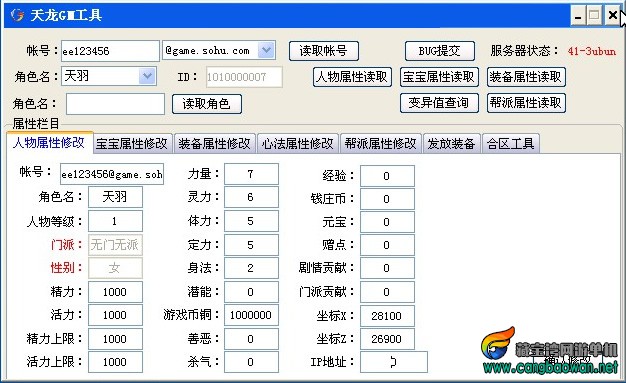Expand the 角色名 天羽 combo box
The image size is (626, 383).
click(x=147, y=76)
